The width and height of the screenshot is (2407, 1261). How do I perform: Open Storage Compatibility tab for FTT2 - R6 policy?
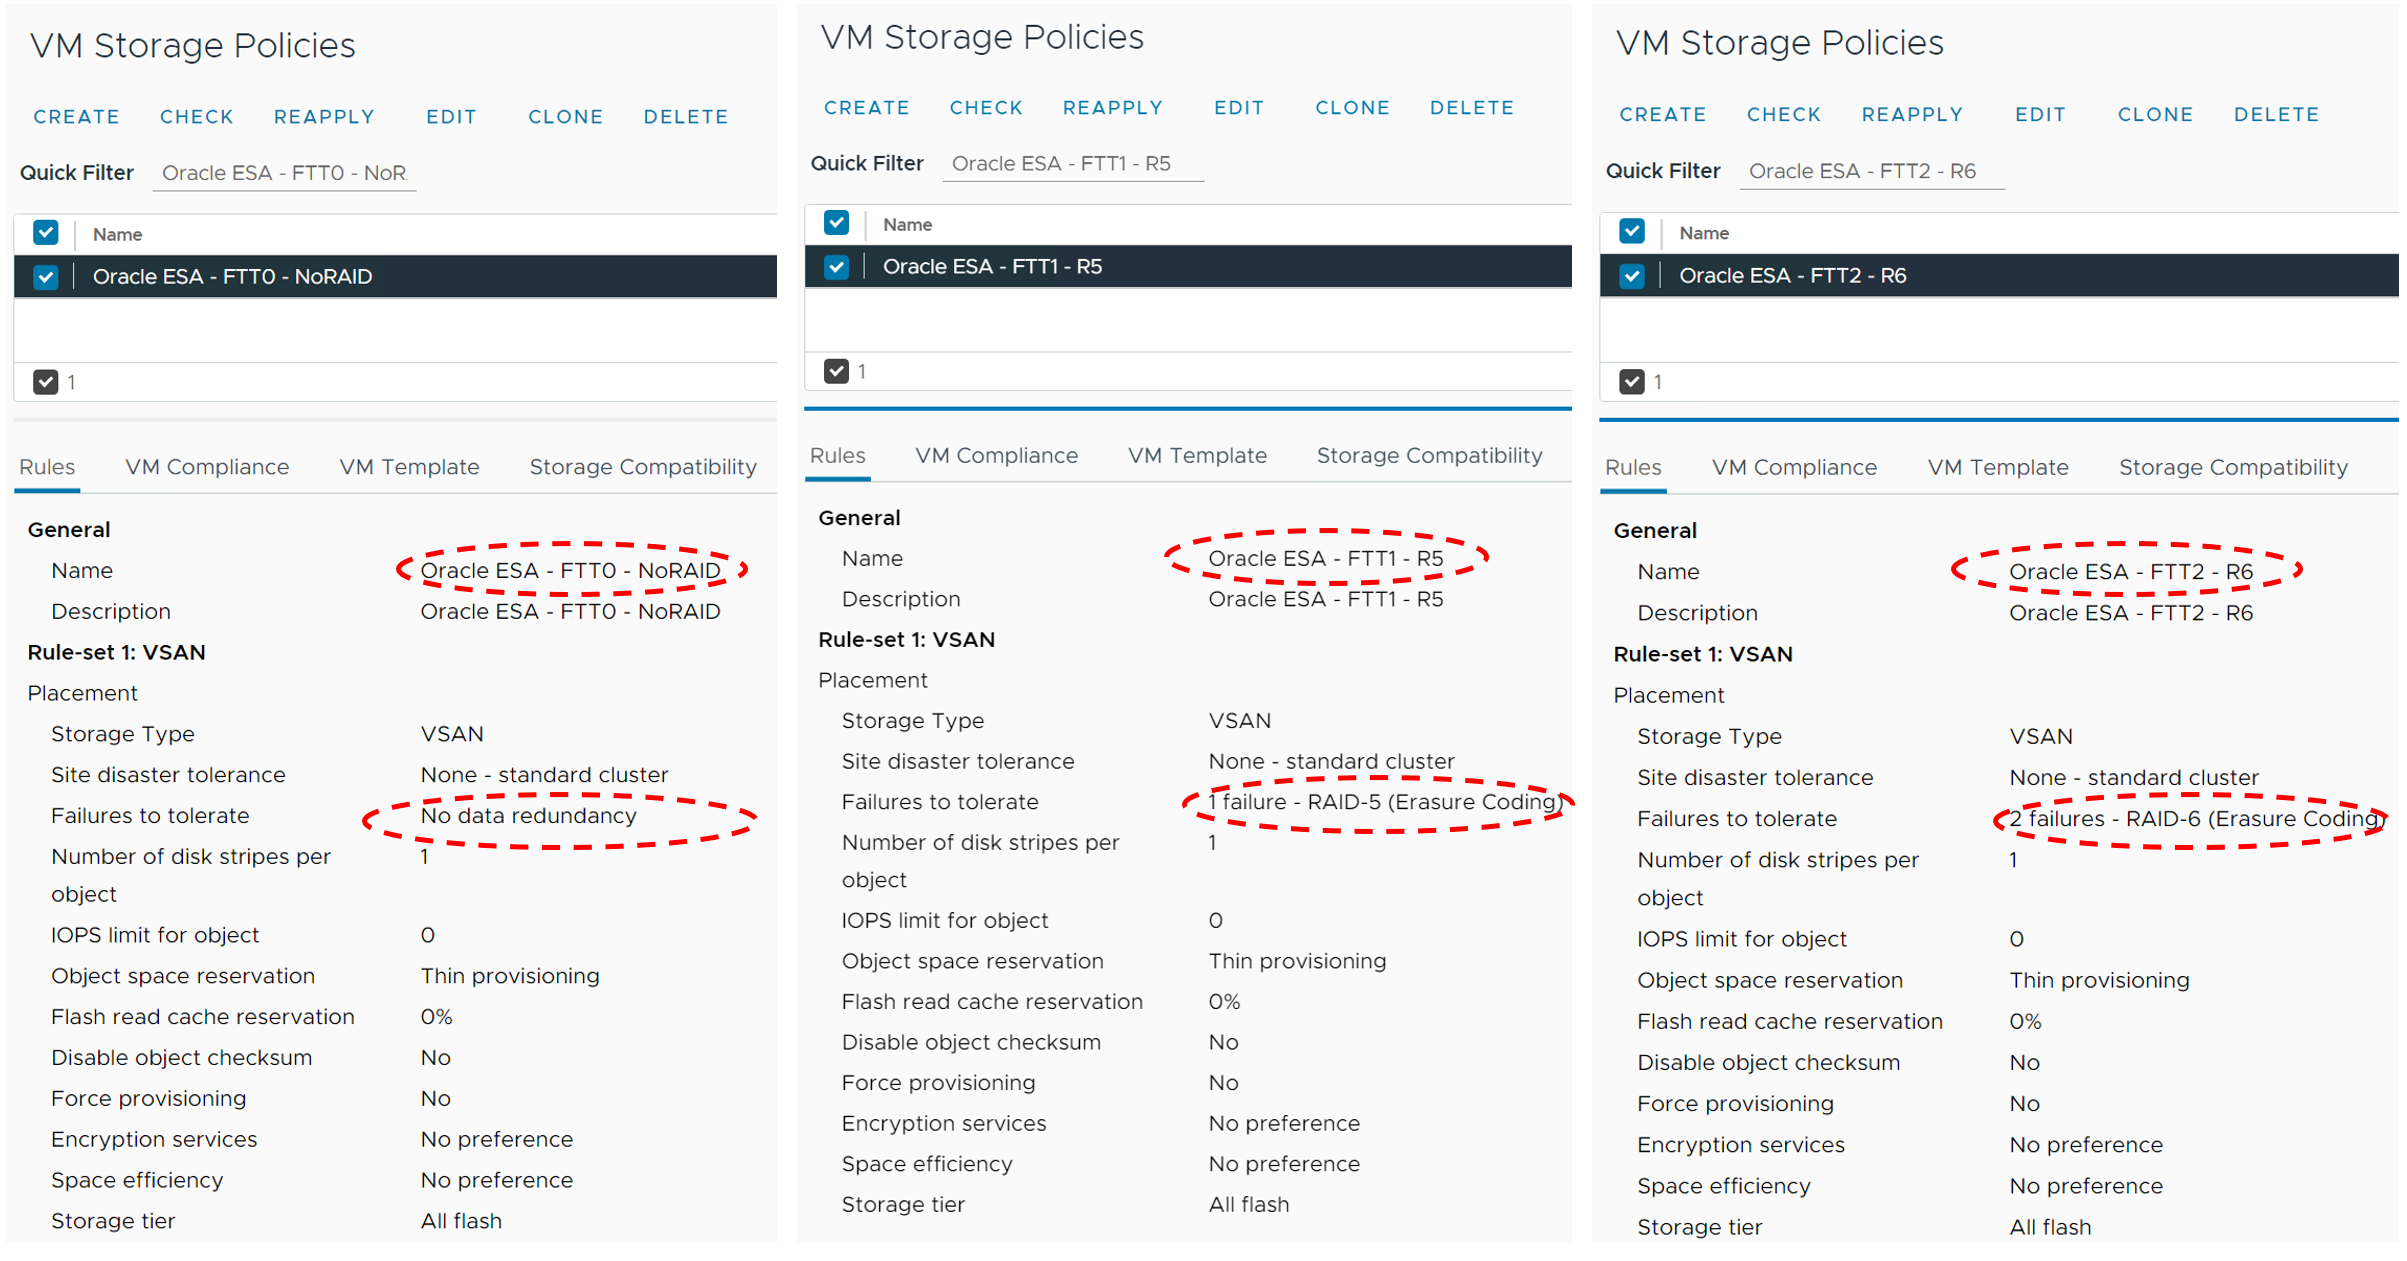[2232, 468]
